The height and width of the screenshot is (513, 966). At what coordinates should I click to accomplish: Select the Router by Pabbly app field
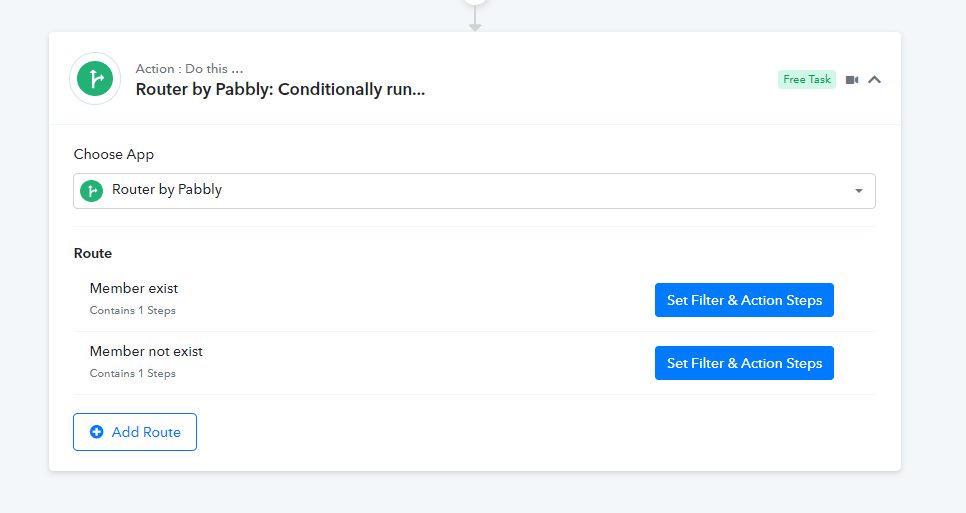(474, 191)
